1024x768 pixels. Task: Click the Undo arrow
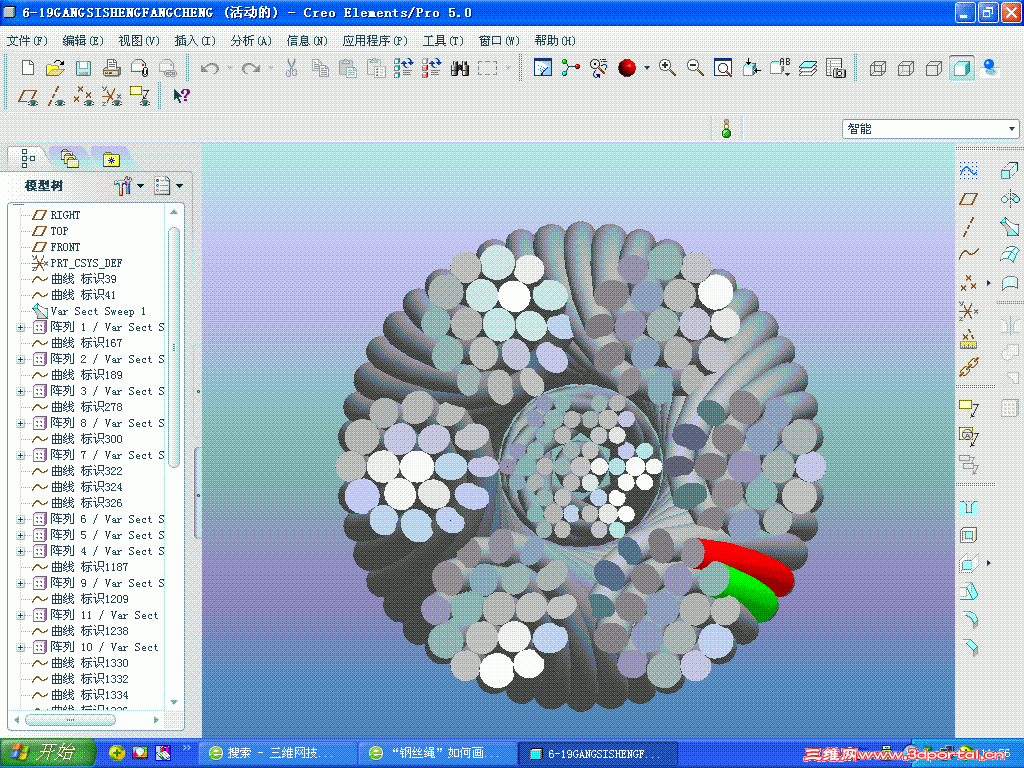click(x=210, y=68)
